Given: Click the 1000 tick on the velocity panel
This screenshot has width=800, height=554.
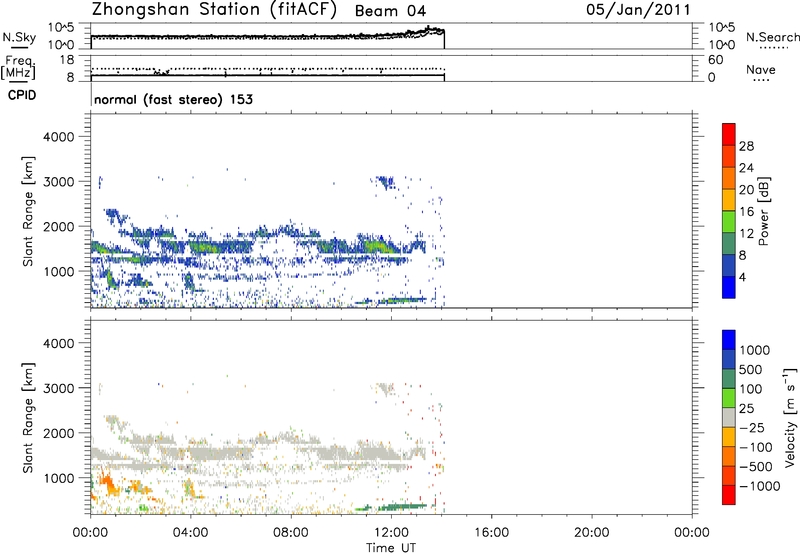Looking at the screenshot, I should click(59, 478).
